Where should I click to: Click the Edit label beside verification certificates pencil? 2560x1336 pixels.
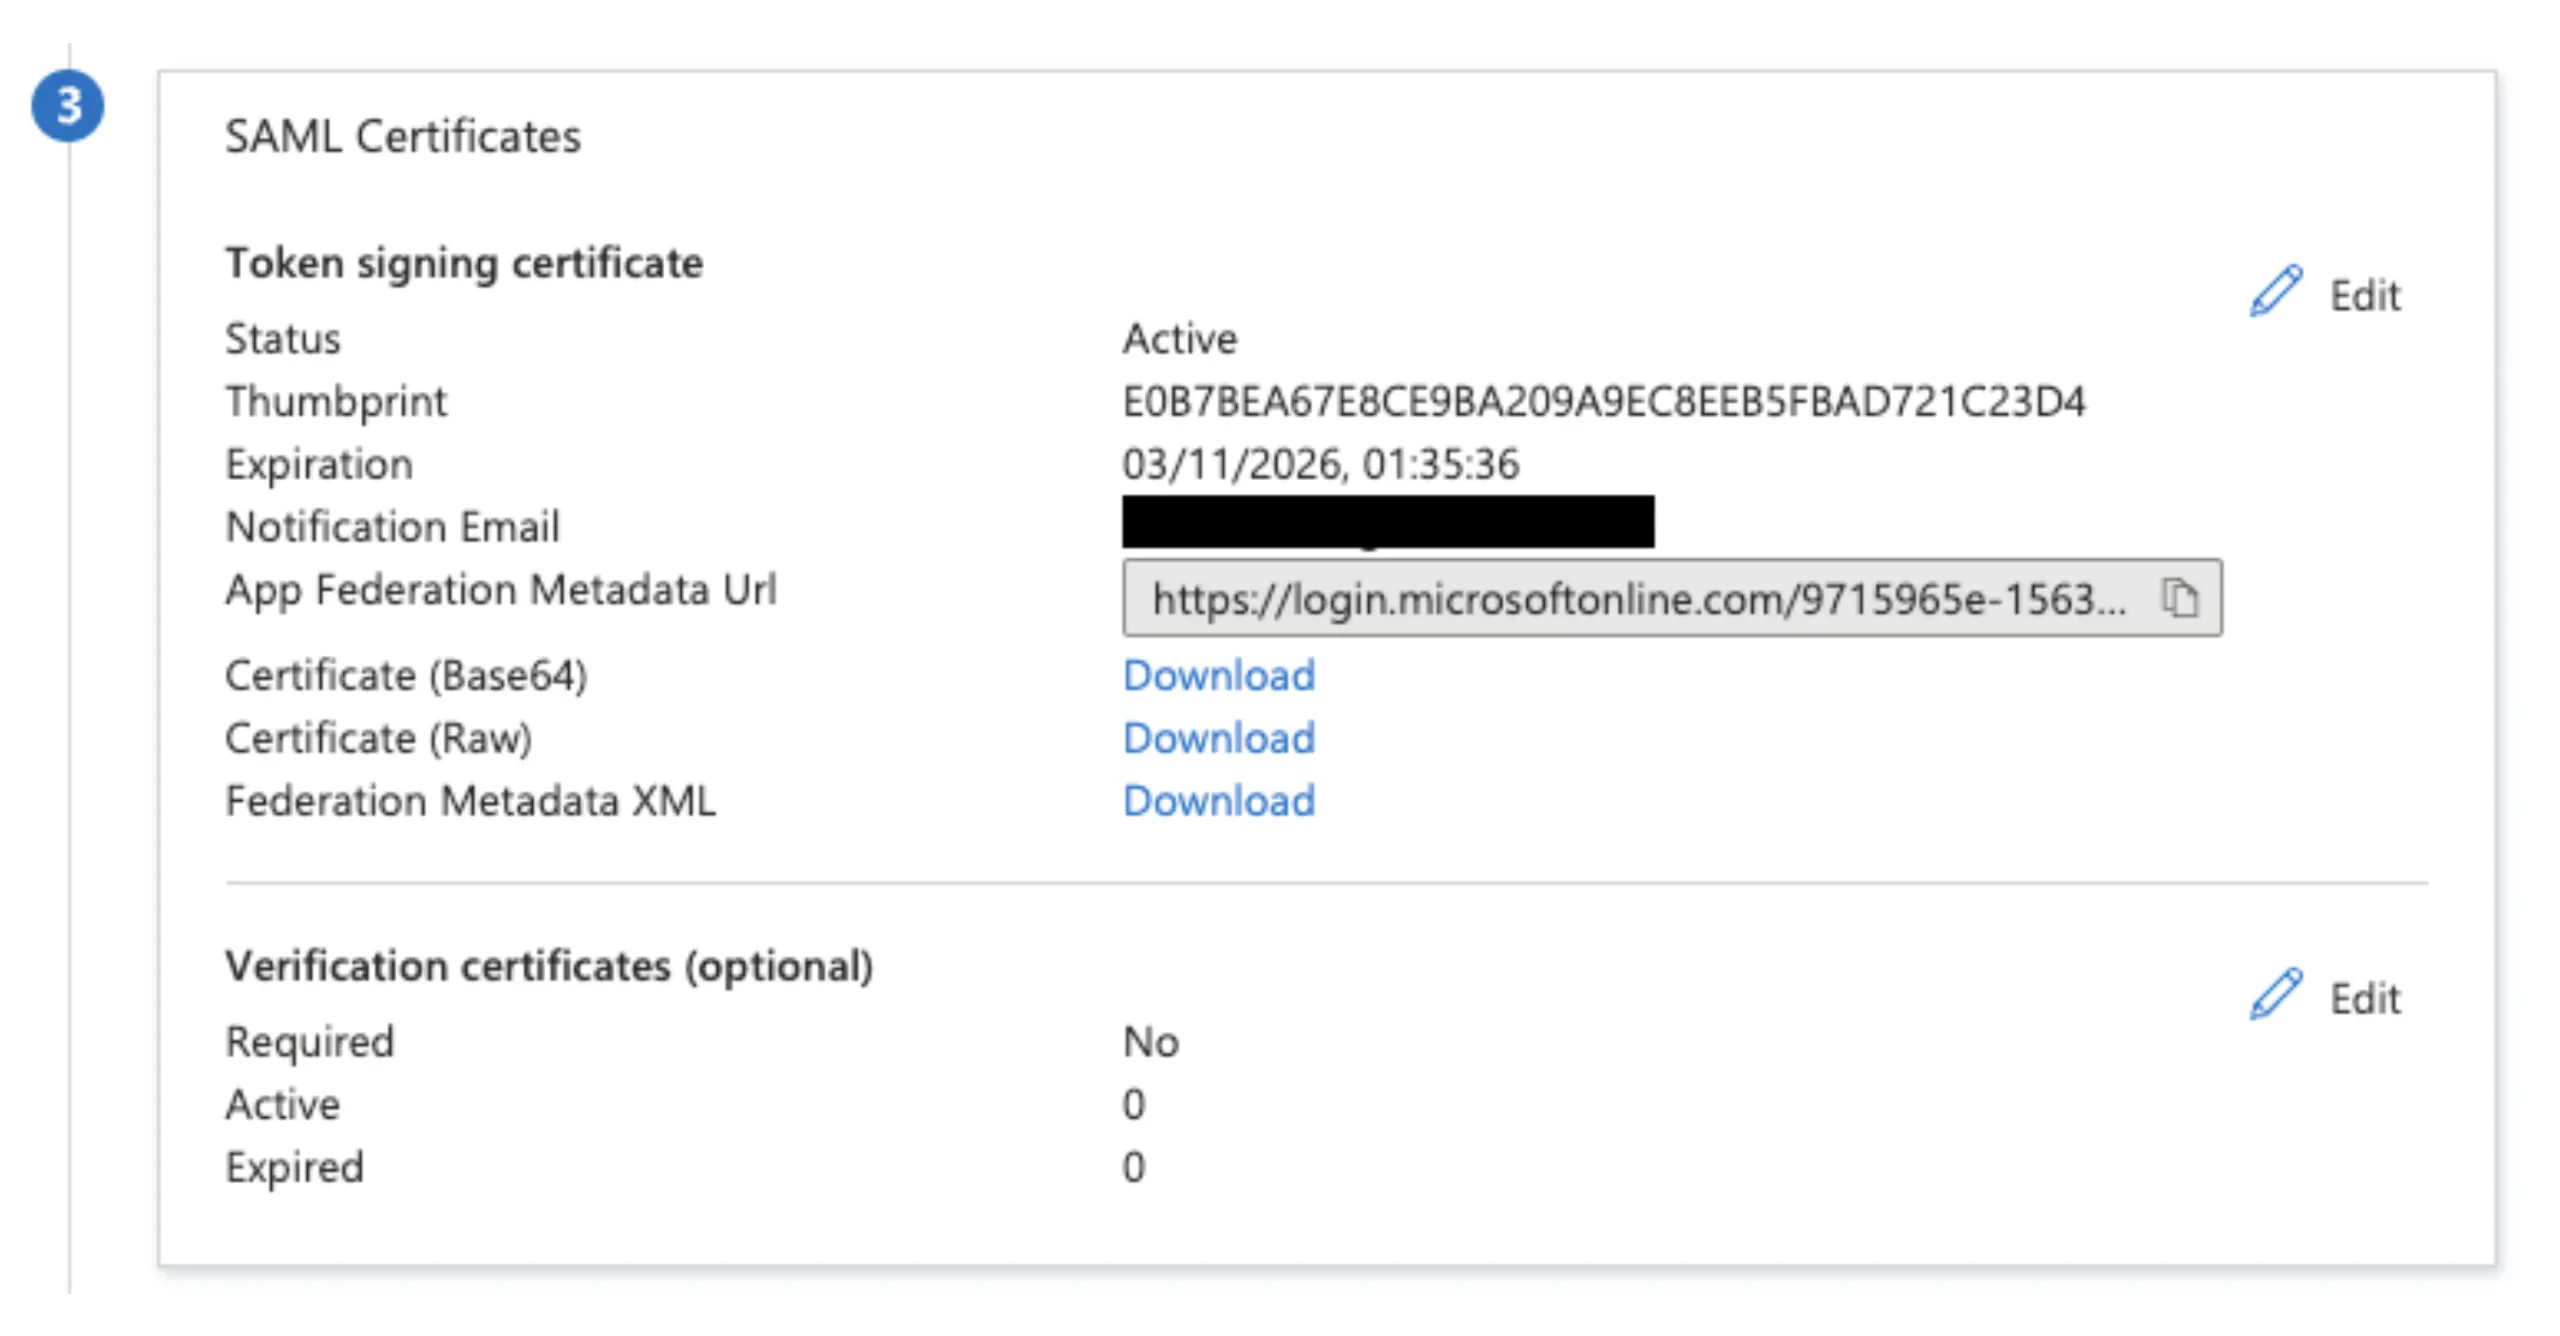pyautogui.click(x=2364, y=999)
